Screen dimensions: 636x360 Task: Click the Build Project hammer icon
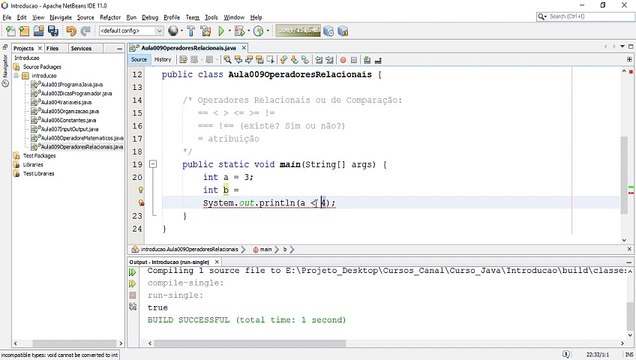(x=191, y=31)
